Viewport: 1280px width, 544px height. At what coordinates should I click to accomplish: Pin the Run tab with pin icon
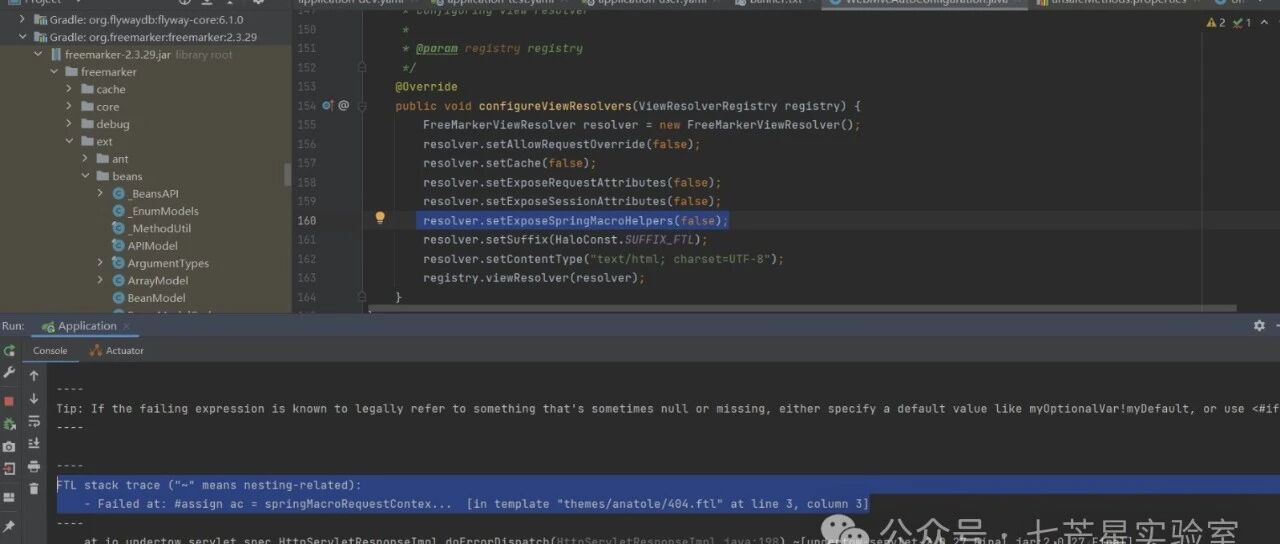[9, 526]
